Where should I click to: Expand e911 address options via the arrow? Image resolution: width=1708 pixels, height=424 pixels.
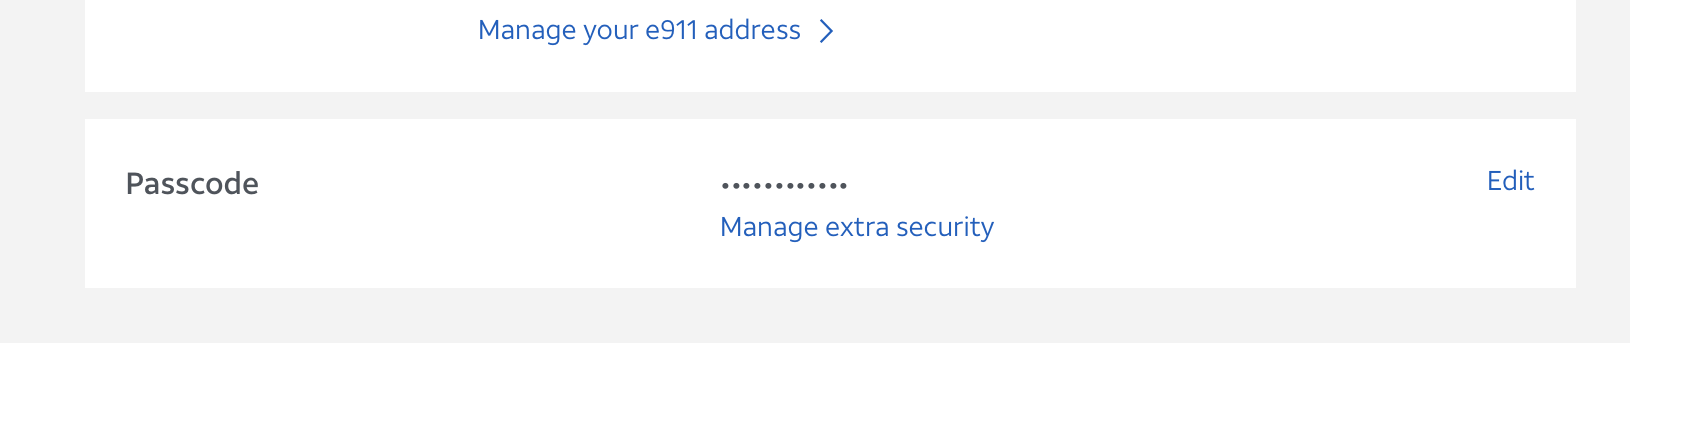click(826, 32)
